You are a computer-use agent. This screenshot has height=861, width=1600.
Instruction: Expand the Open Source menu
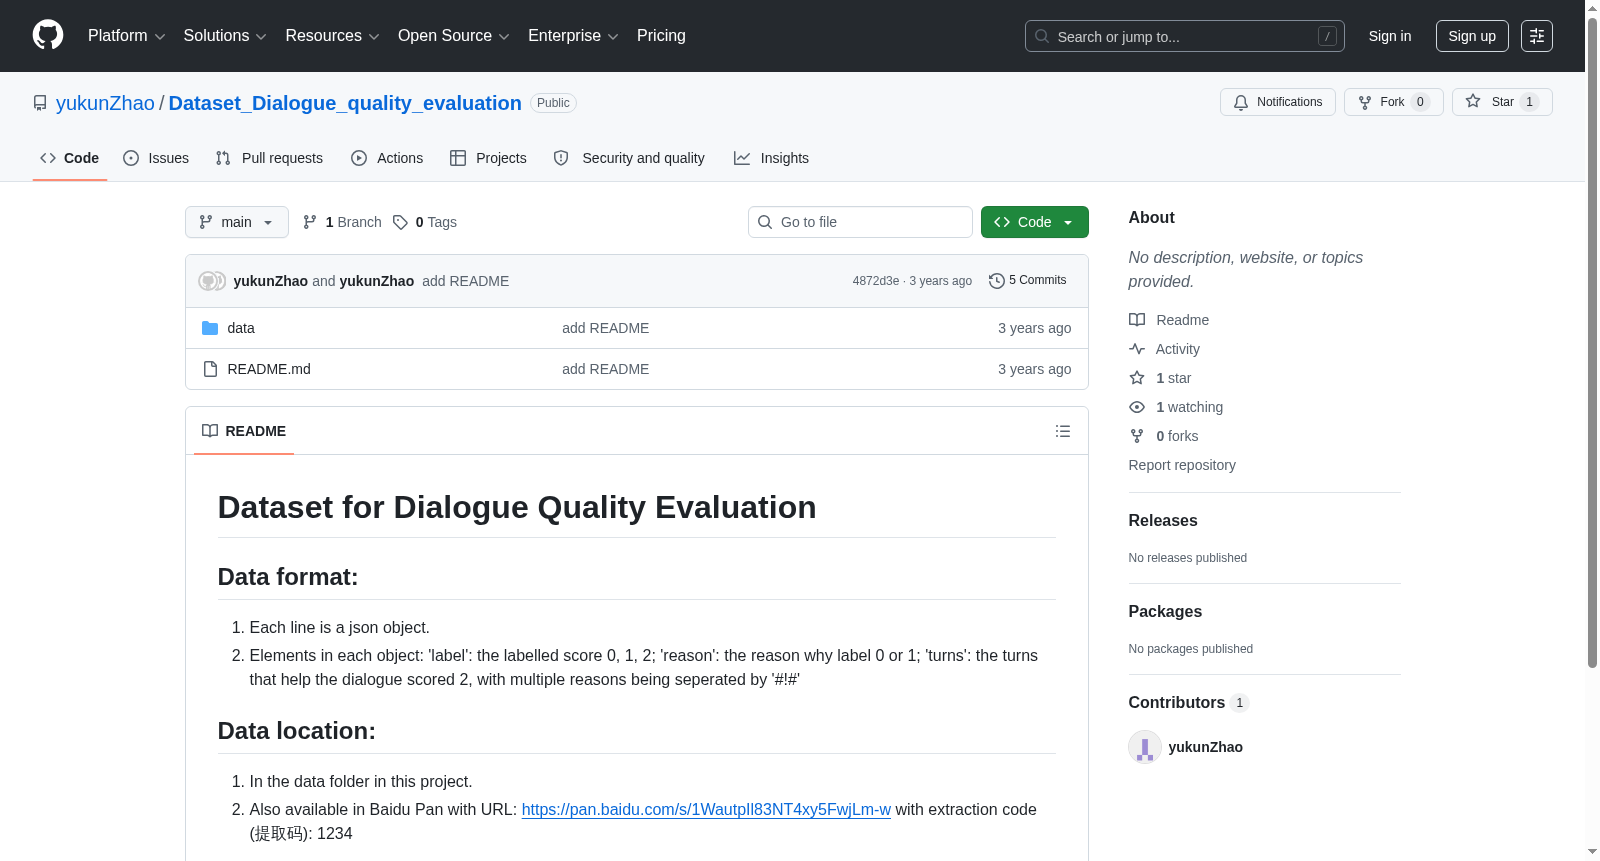point(454,36)
